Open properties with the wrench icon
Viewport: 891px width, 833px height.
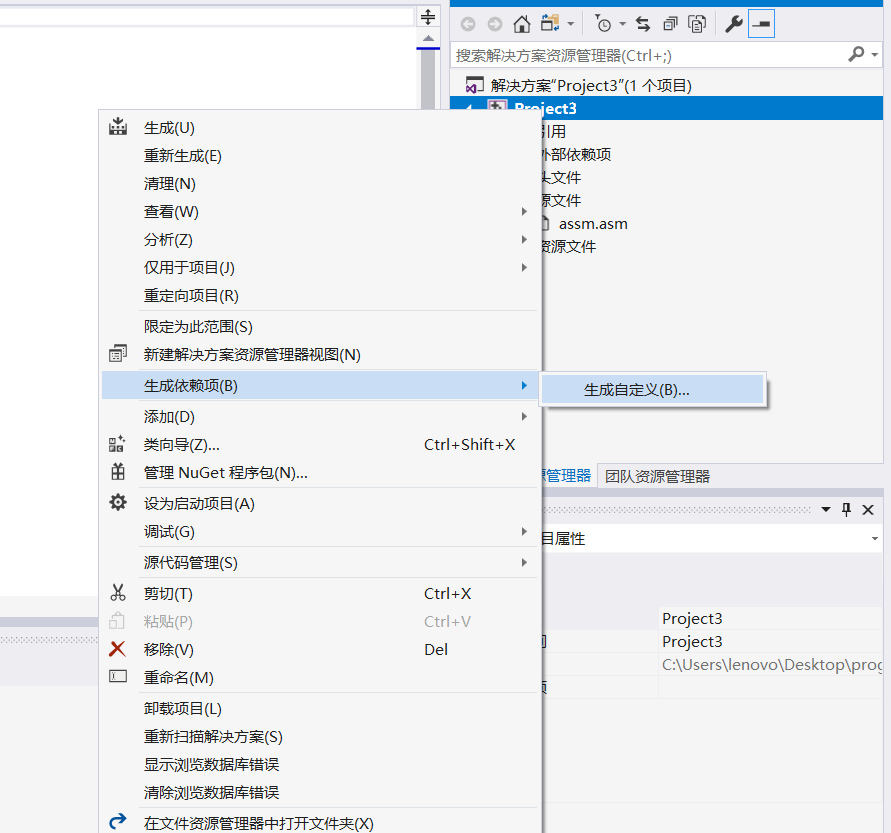point(734,24)
